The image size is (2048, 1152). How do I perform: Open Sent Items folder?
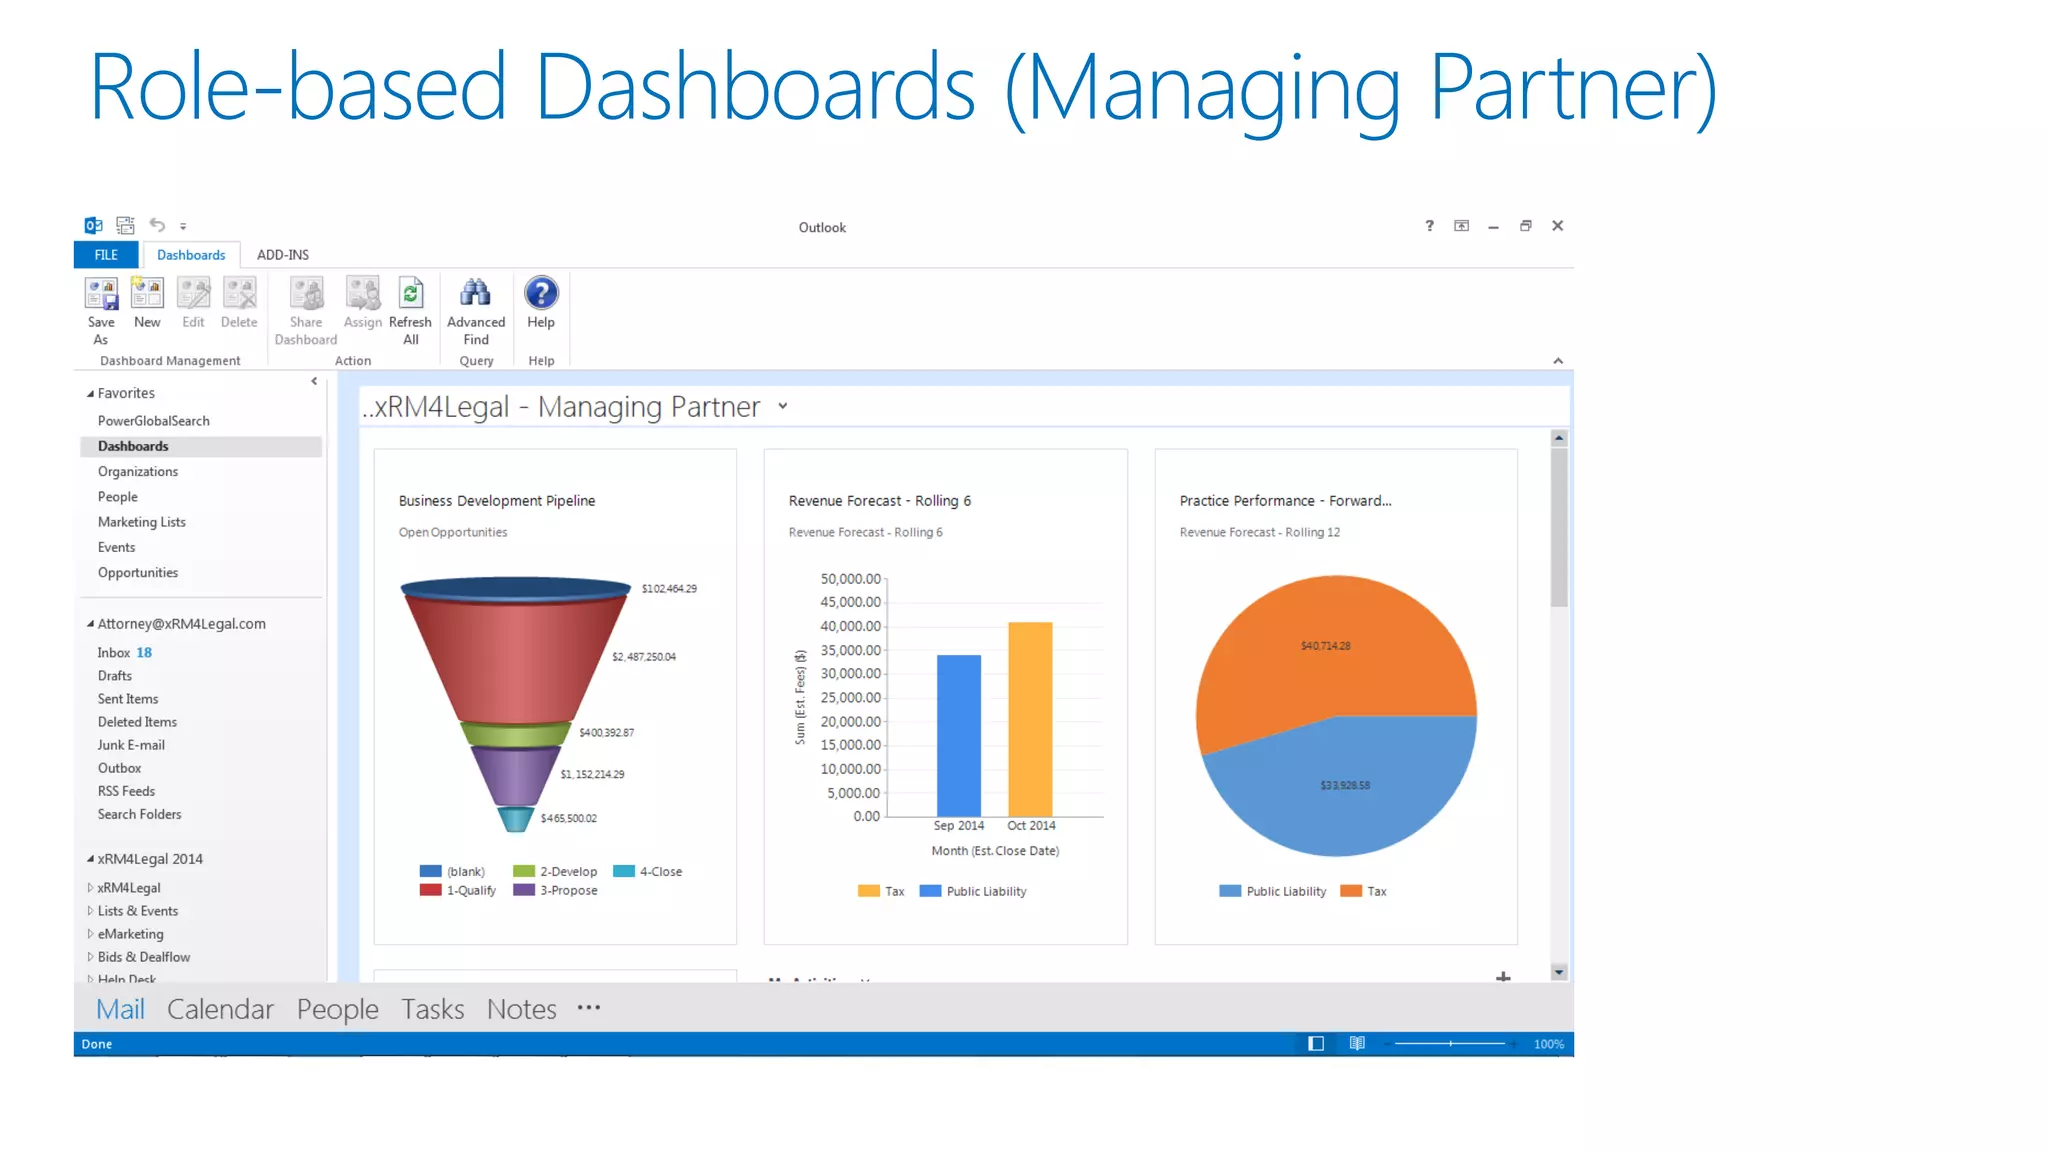point(128,699)
